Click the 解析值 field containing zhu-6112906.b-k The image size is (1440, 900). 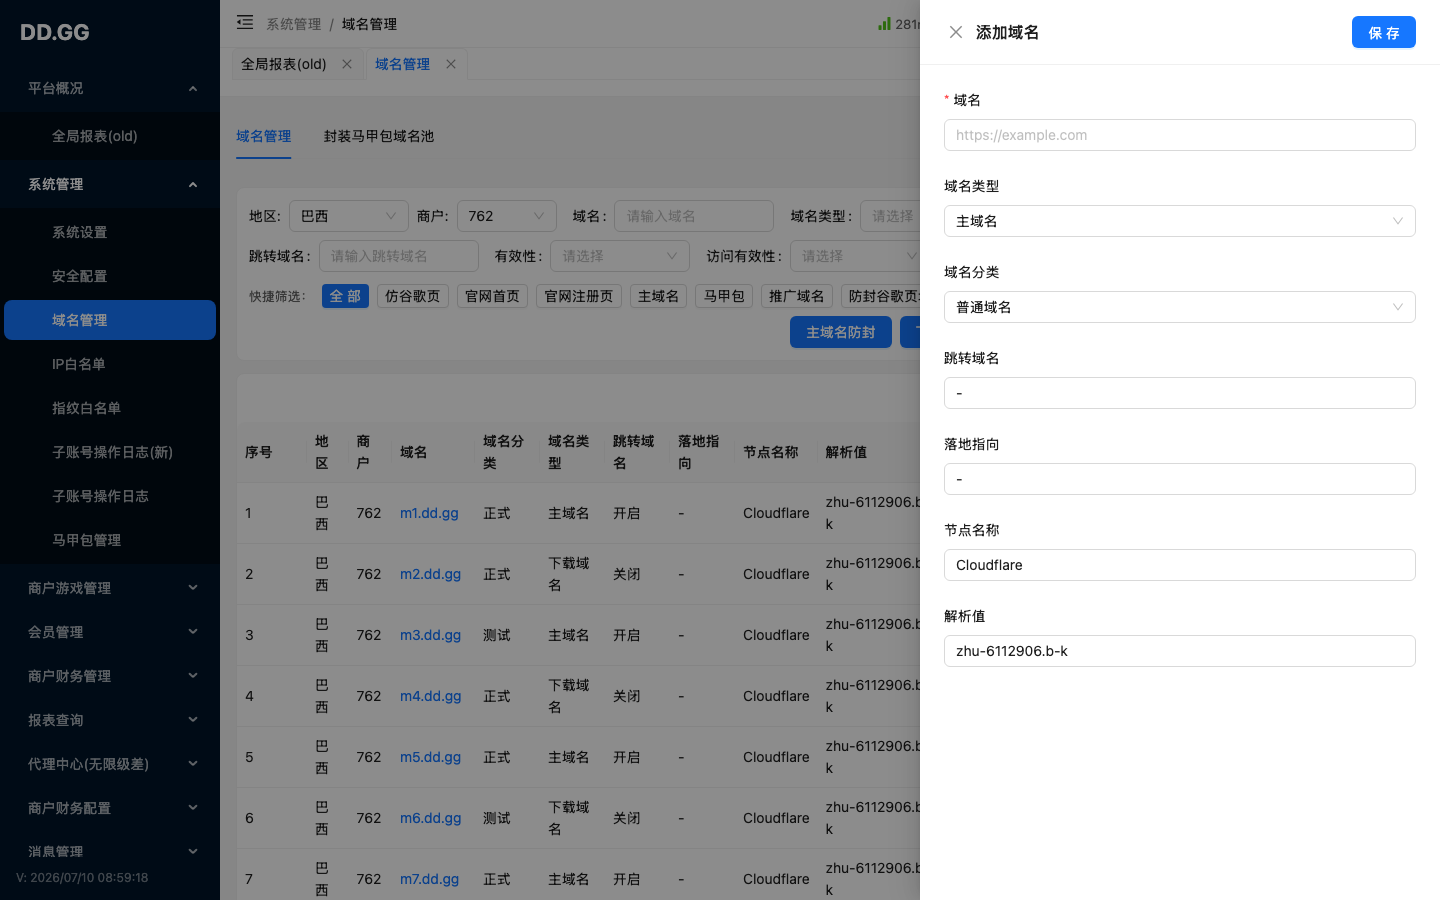coord(1180,651)
